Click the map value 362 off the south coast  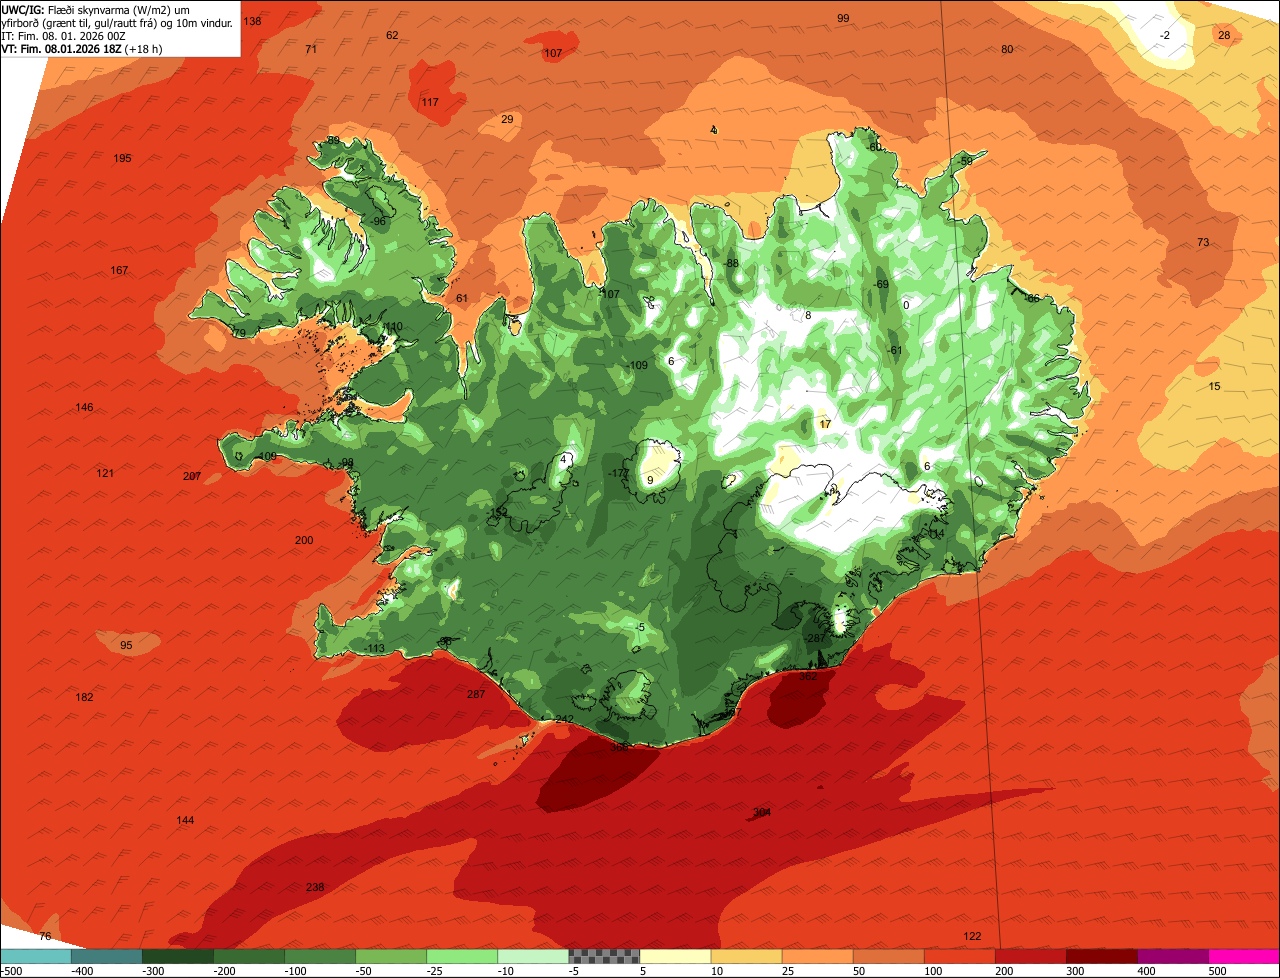point(808,676)
